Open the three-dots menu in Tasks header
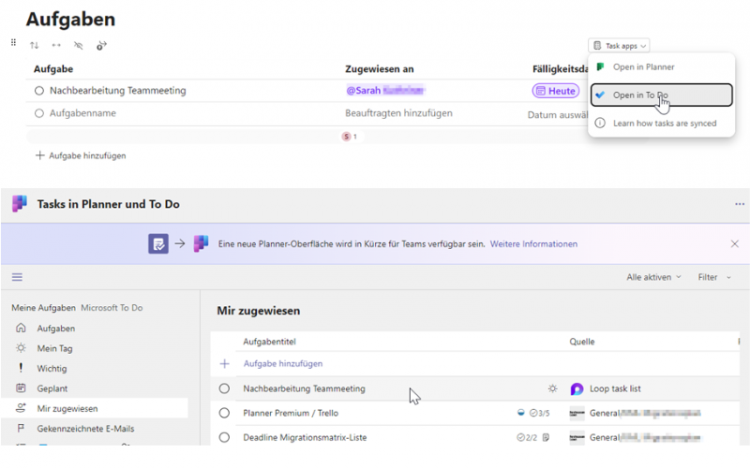This screenshot has height=468, width=750. [739, 204]
